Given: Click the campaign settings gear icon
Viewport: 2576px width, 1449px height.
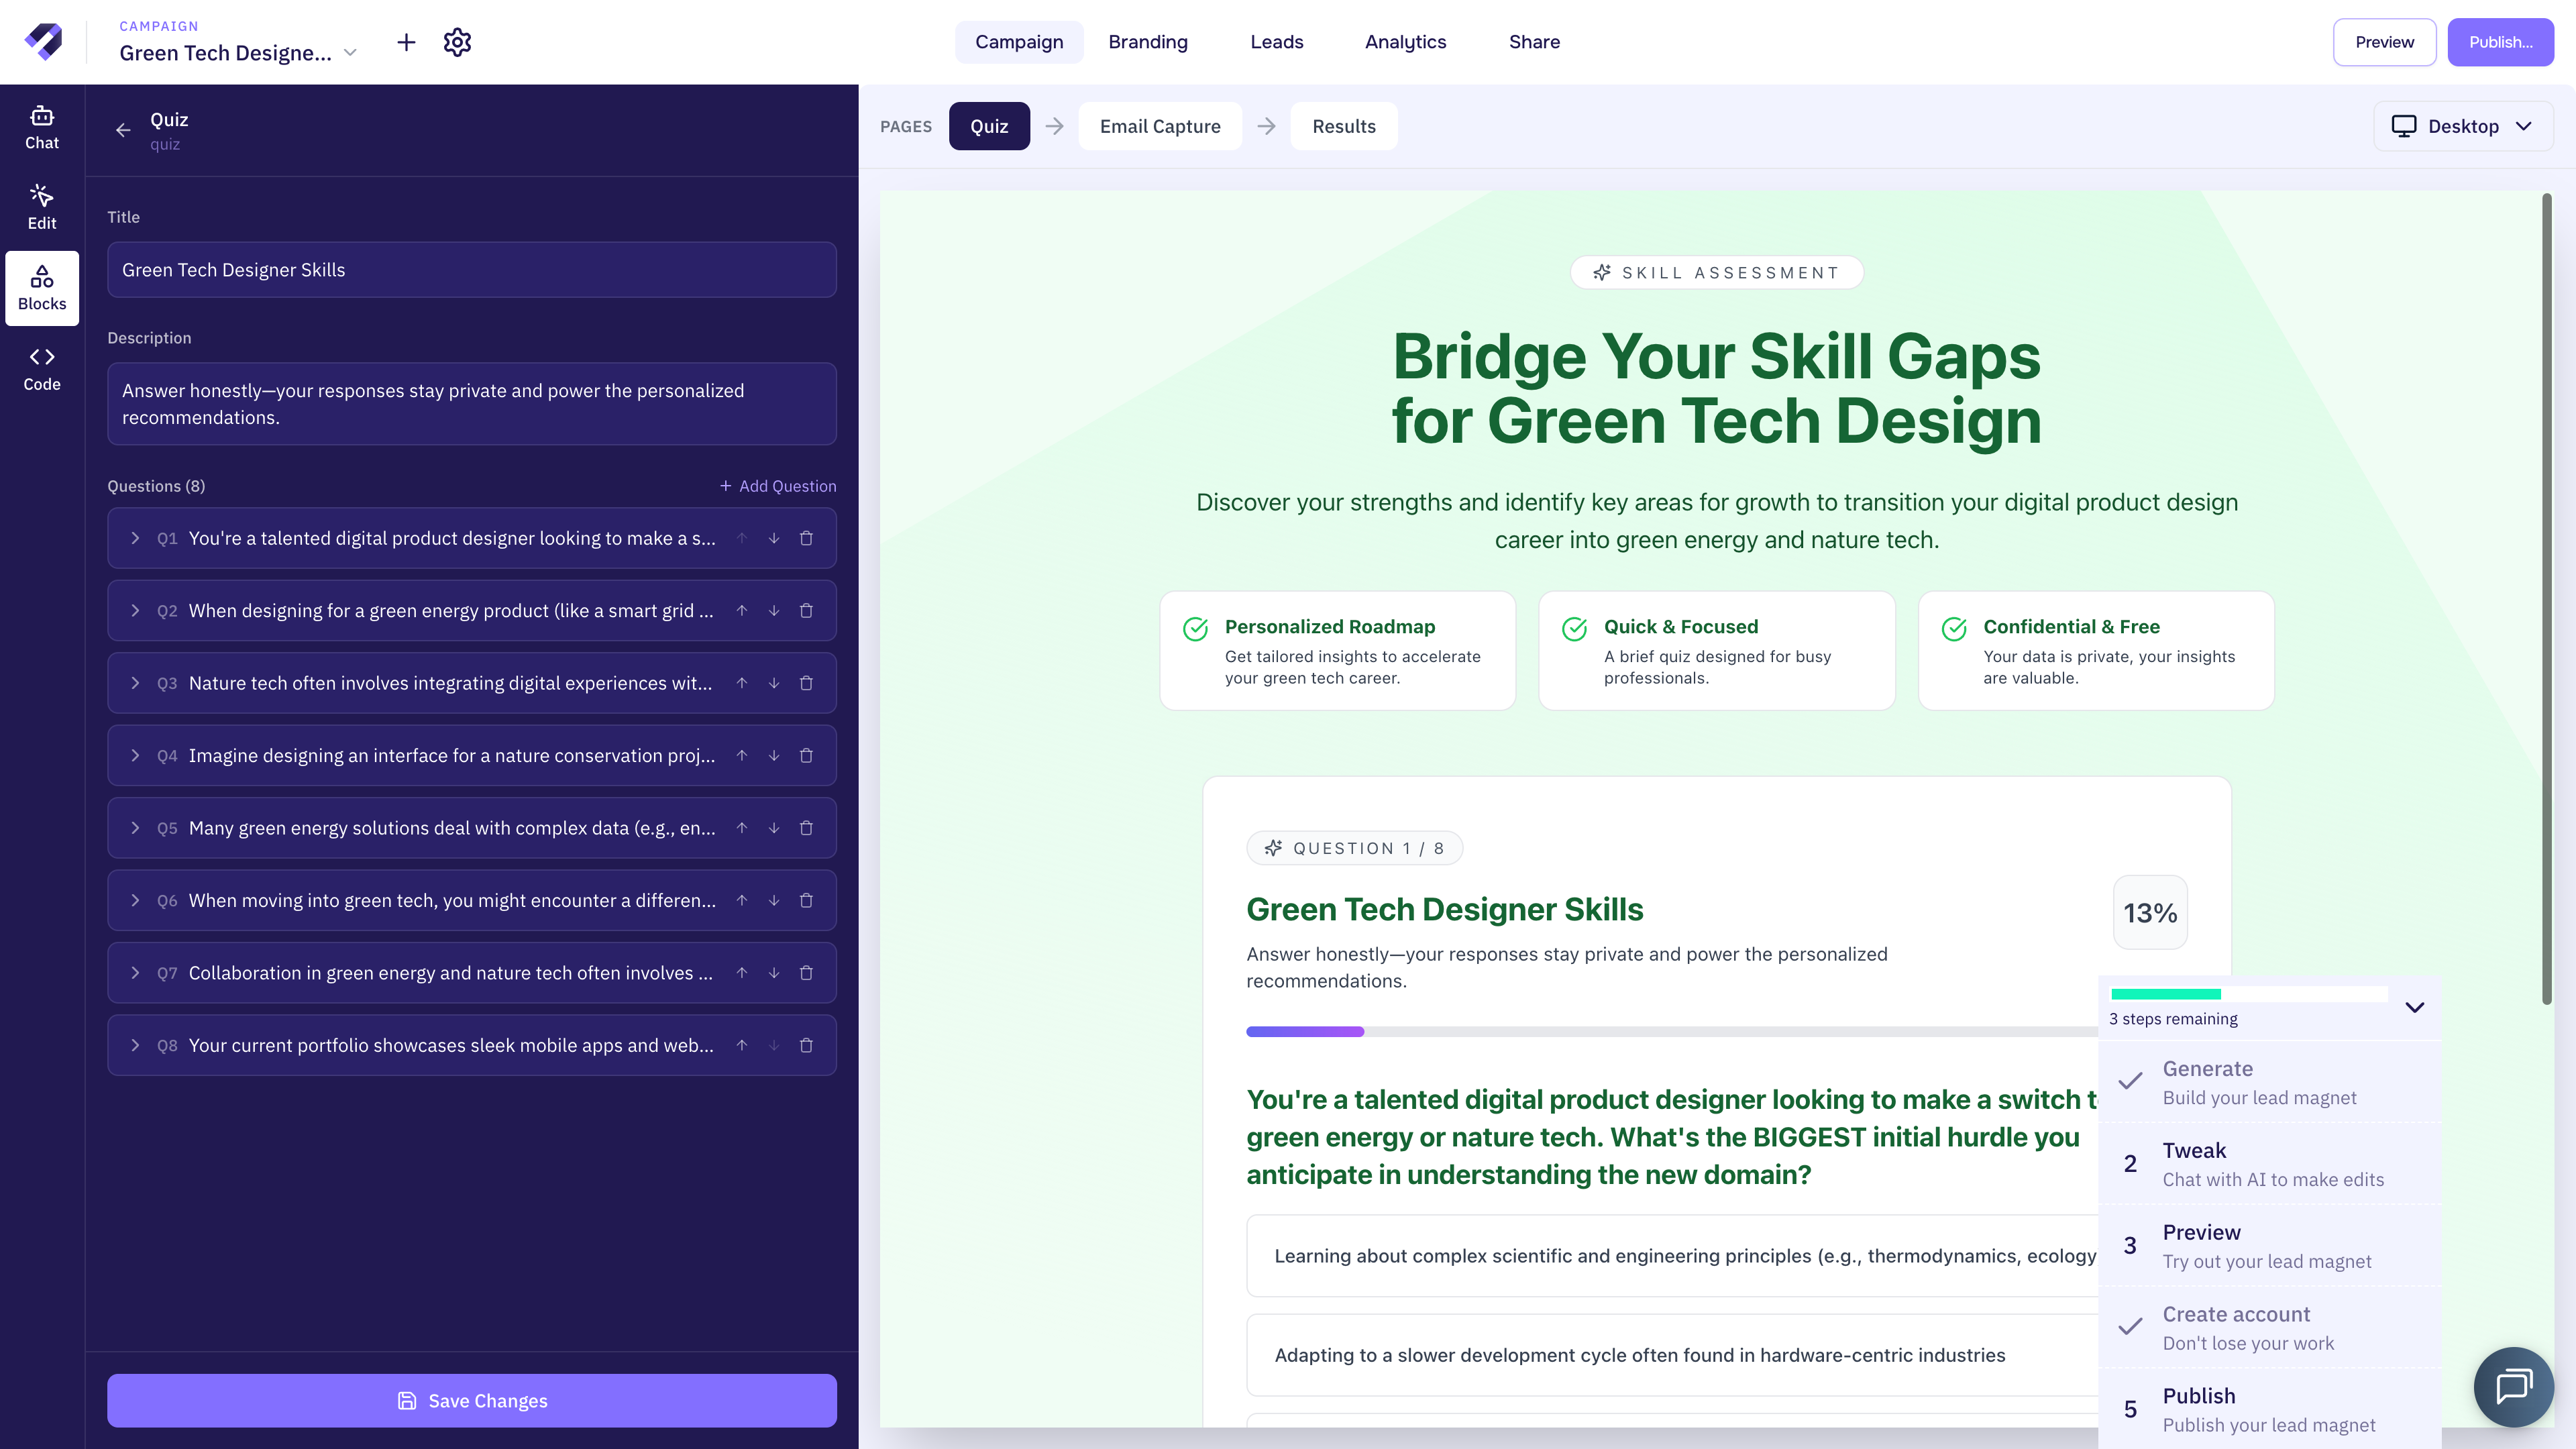Looking at the screenshot, I should tap(457, 42).
